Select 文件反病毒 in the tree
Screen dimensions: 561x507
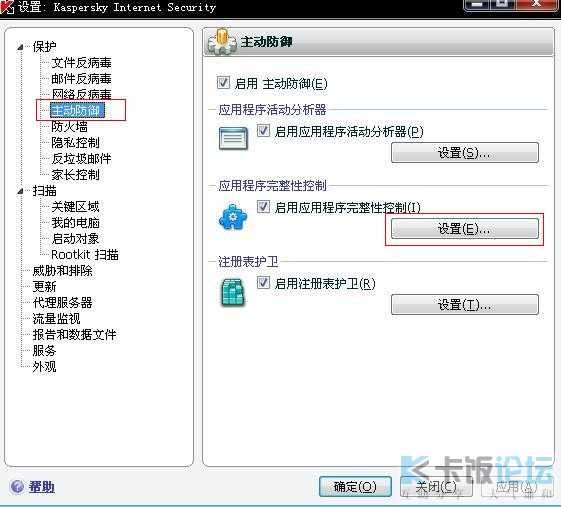[x=81, y=63]
